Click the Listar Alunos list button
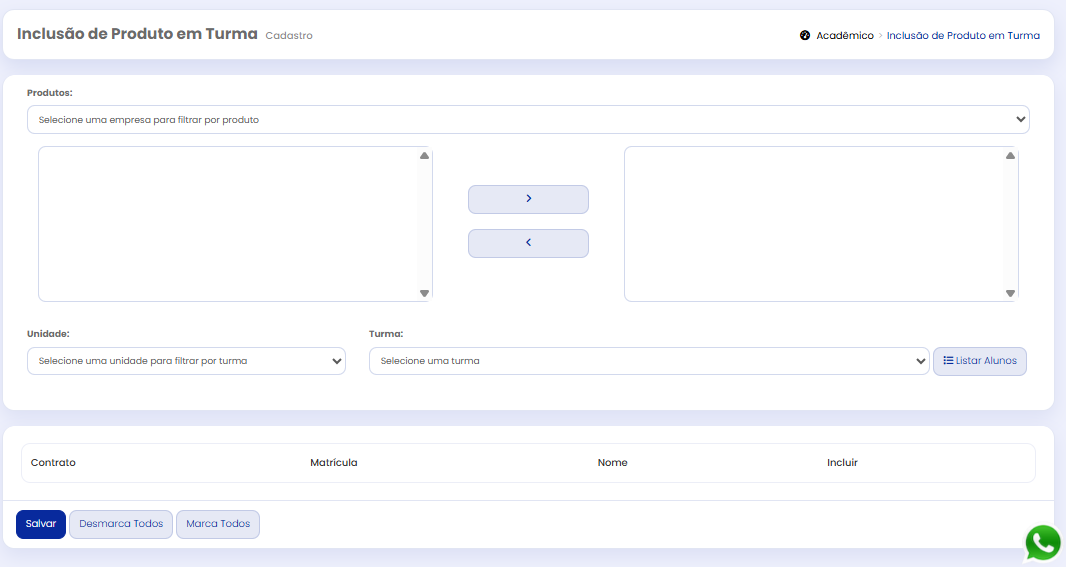This screenshot has height=567, width=1066. coord(979,361)
